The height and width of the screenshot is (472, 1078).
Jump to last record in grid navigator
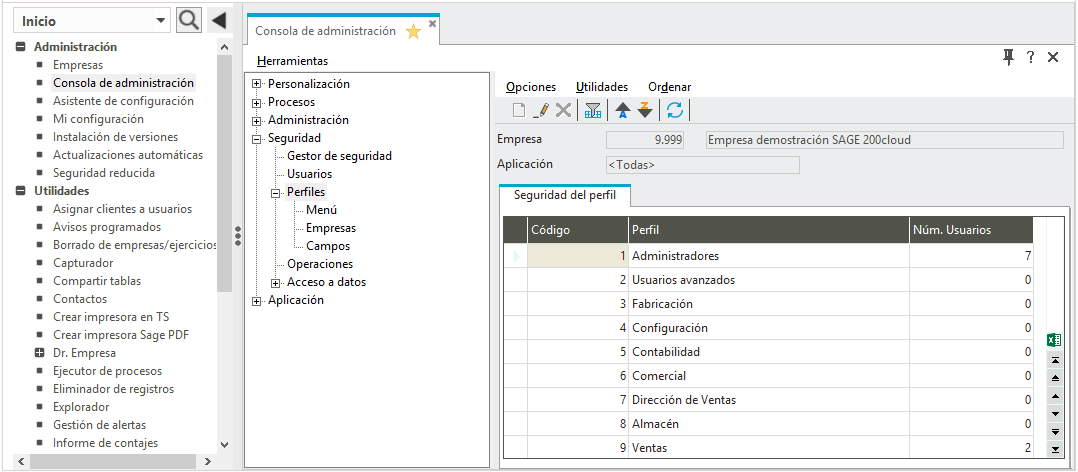1055,450
